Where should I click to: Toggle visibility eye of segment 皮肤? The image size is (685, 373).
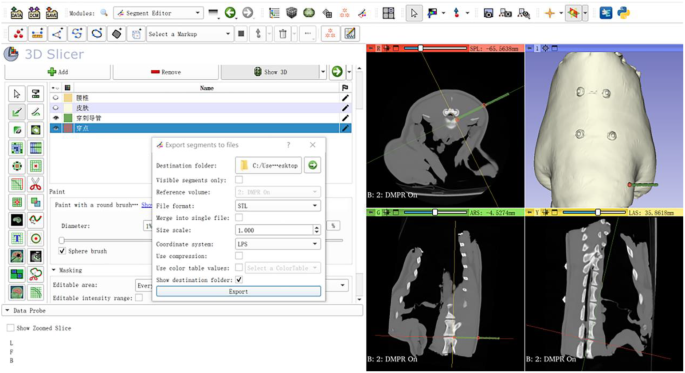(55, 108)
